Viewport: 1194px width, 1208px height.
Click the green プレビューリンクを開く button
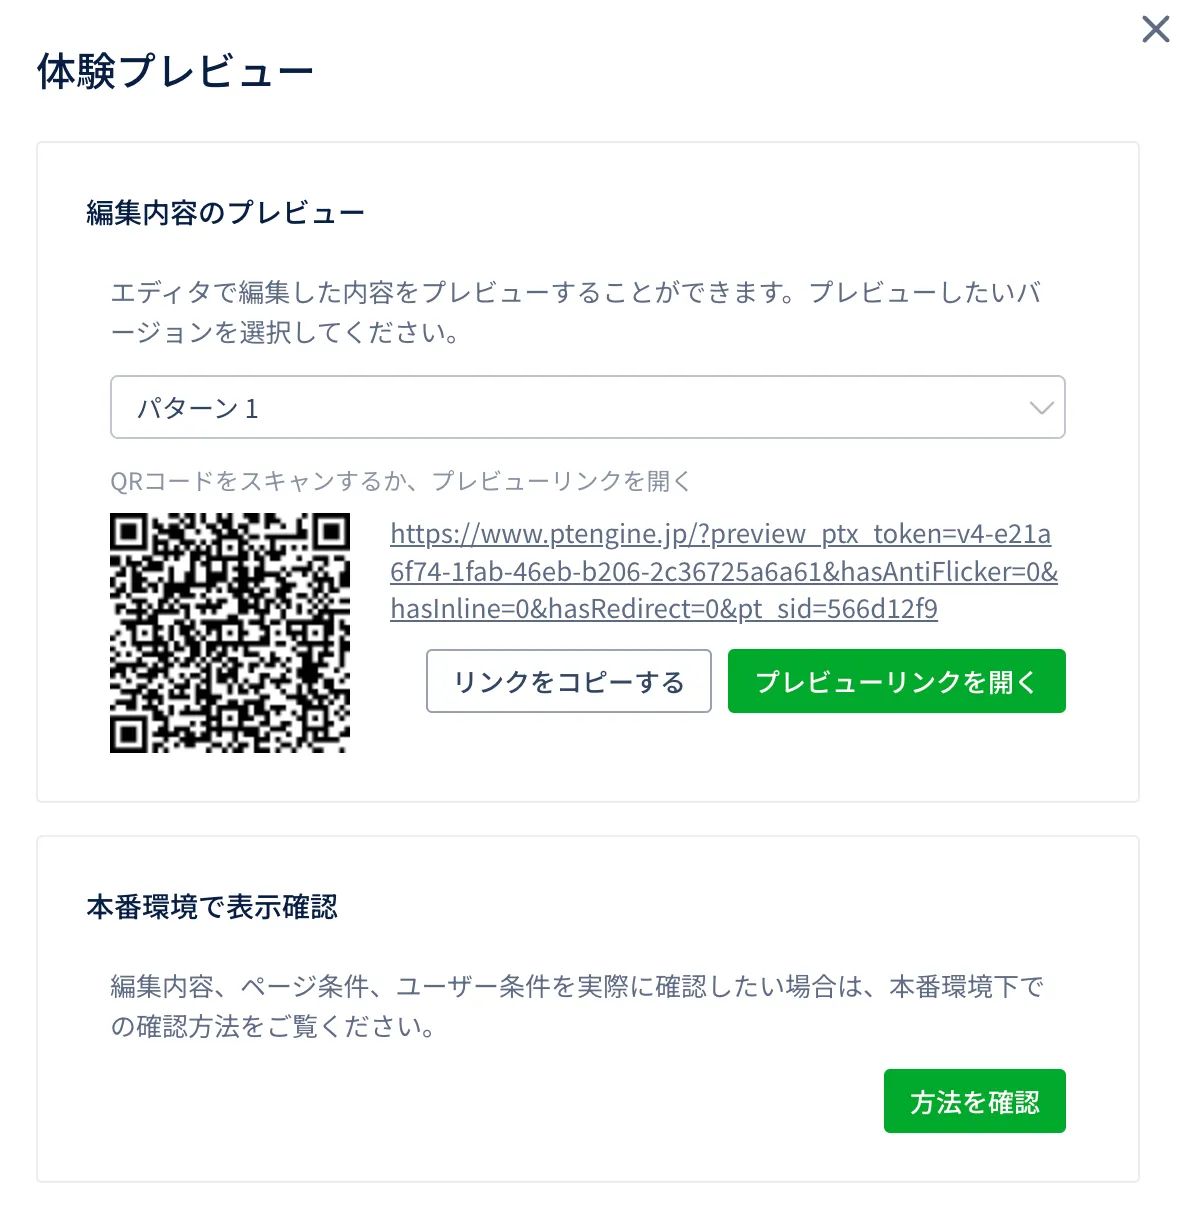[896, 681]
